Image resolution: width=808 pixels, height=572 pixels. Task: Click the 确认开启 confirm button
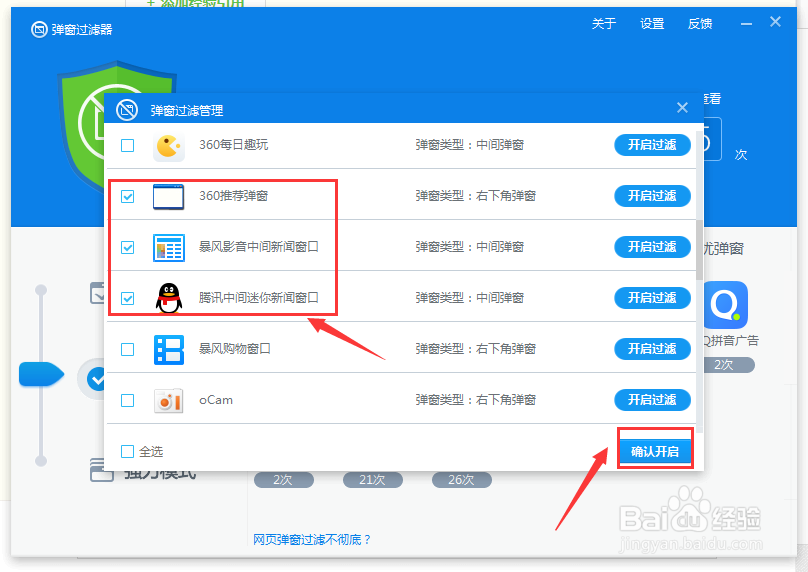click(655, 451)
